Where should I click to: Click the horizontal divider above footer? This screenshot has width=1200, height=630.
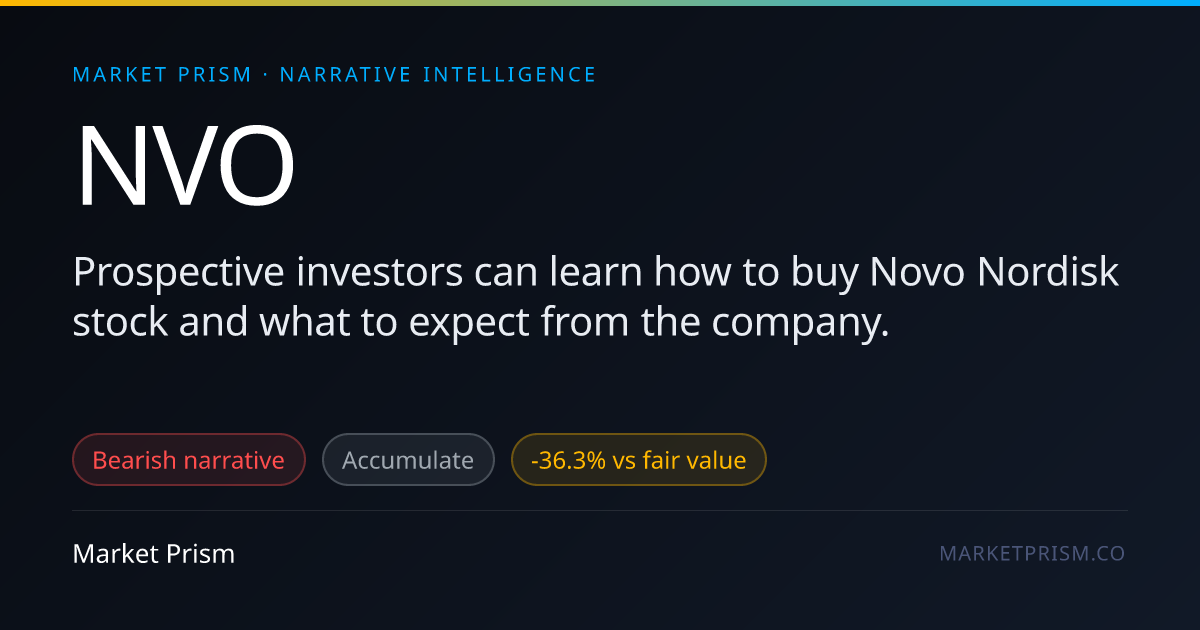(600, 510)
